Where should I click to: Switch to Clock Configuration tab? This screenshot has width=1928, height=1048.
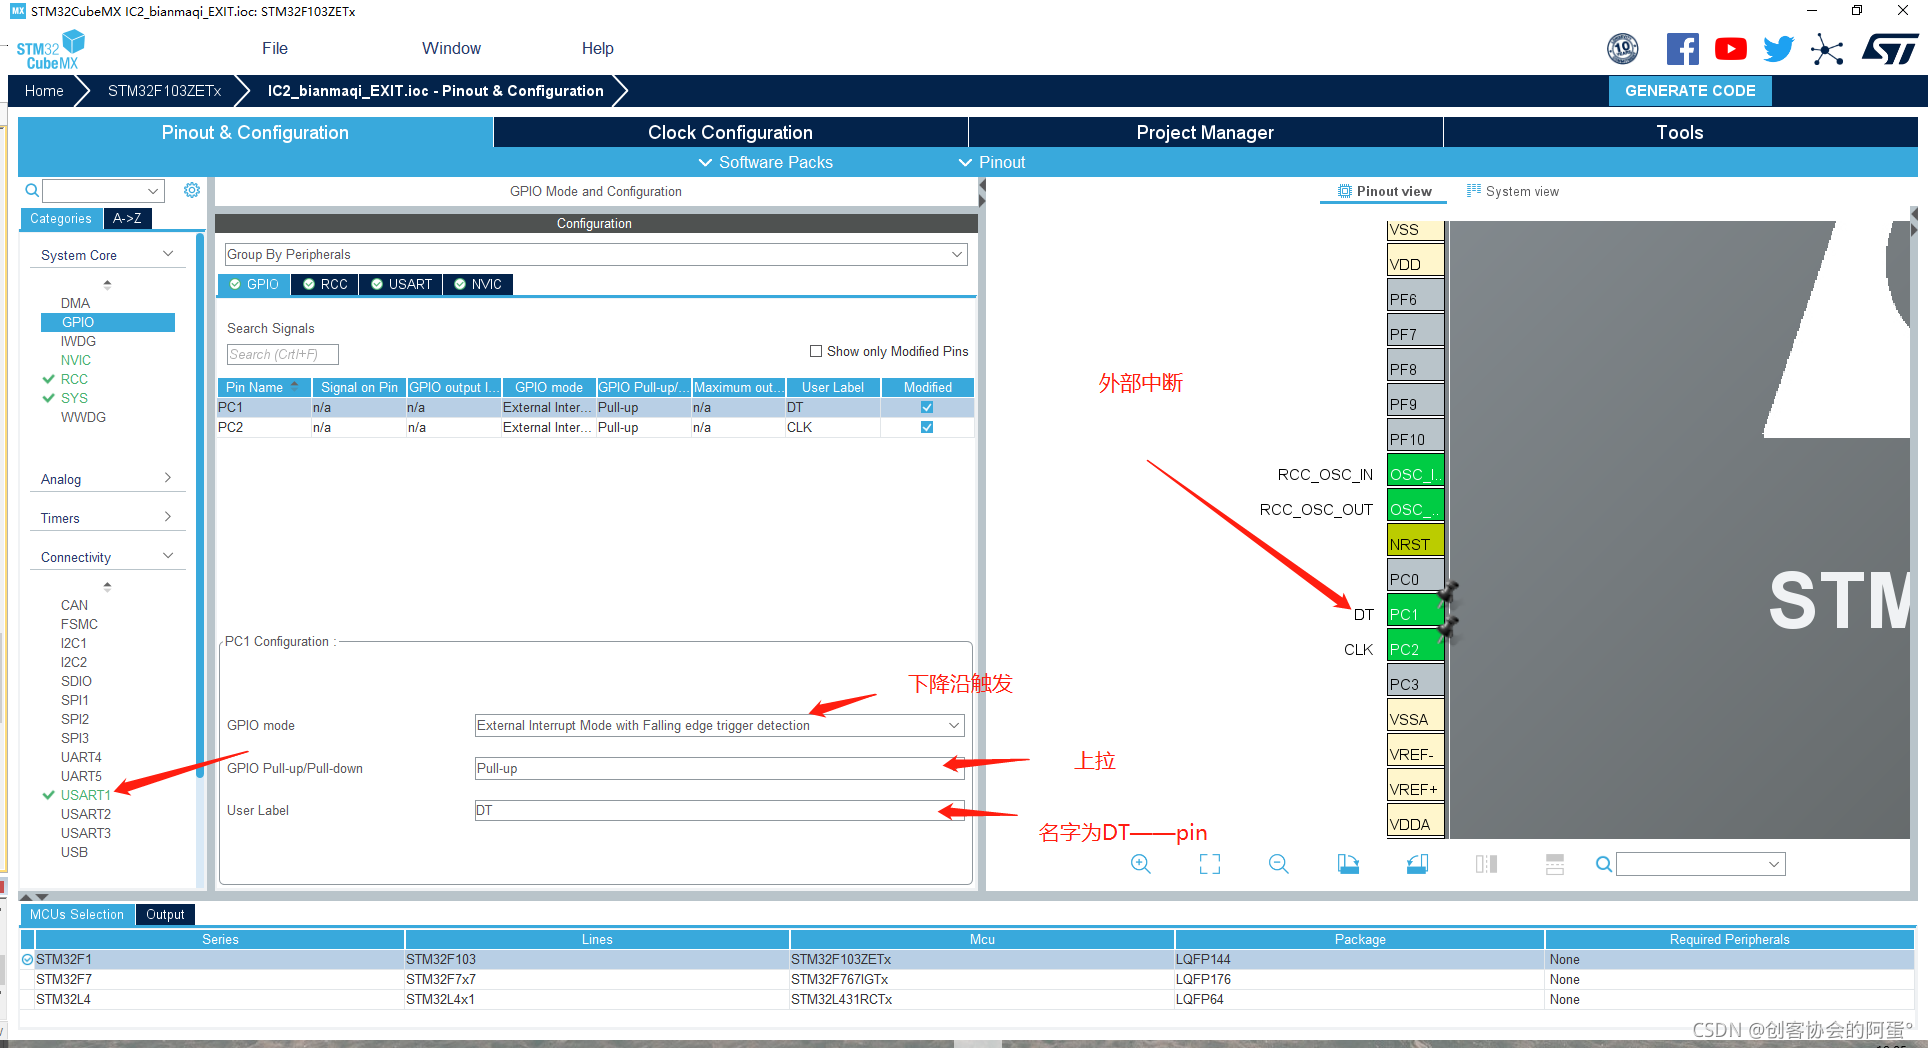click(x=730, y=132)
